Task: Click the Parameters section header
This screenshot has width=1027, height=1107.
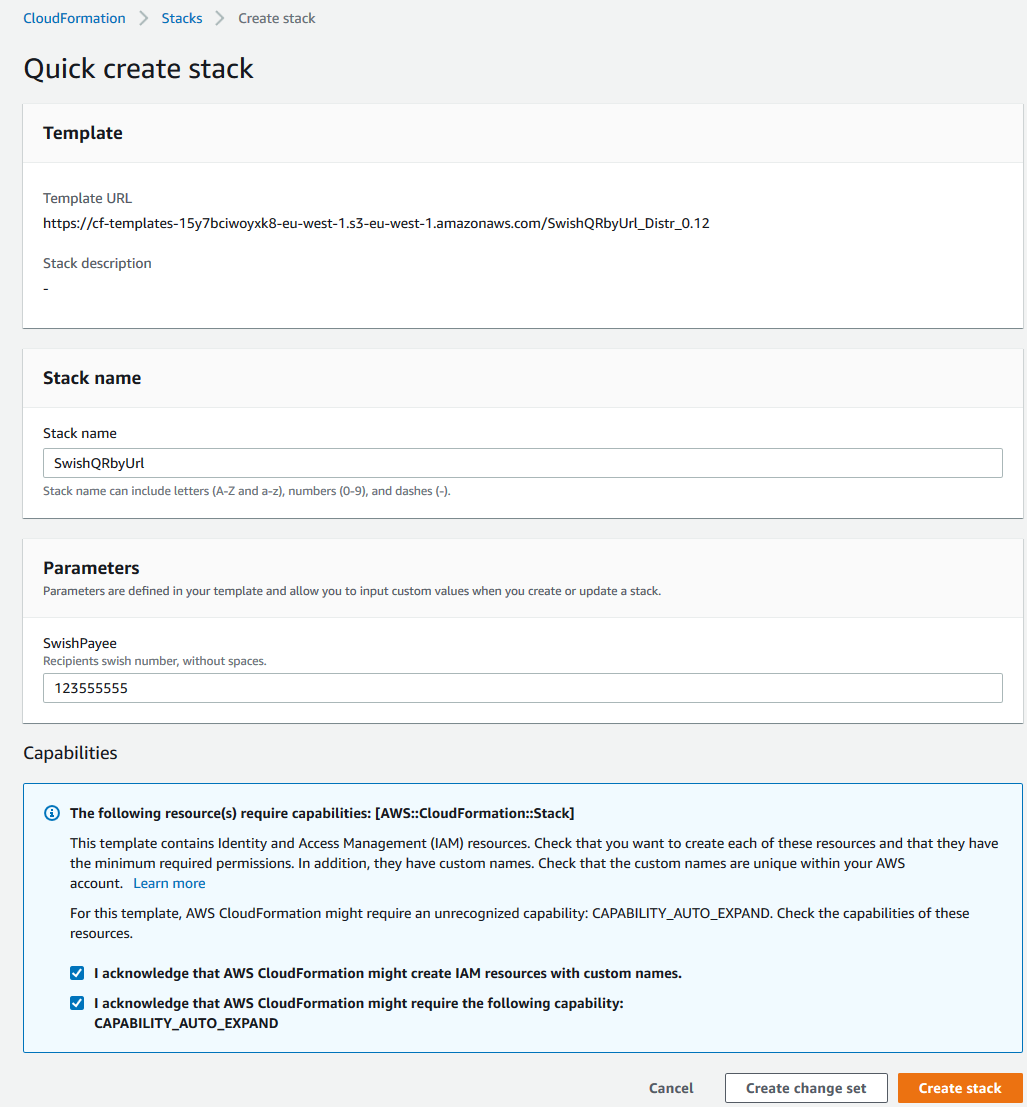Action: tap(91, 568)
